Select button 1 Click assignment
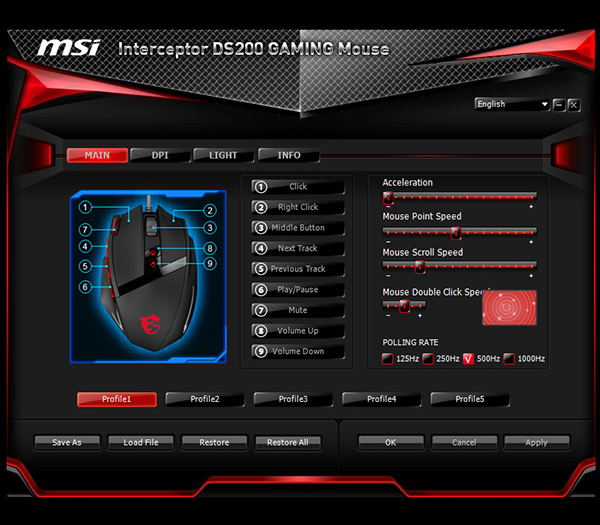 298,187
